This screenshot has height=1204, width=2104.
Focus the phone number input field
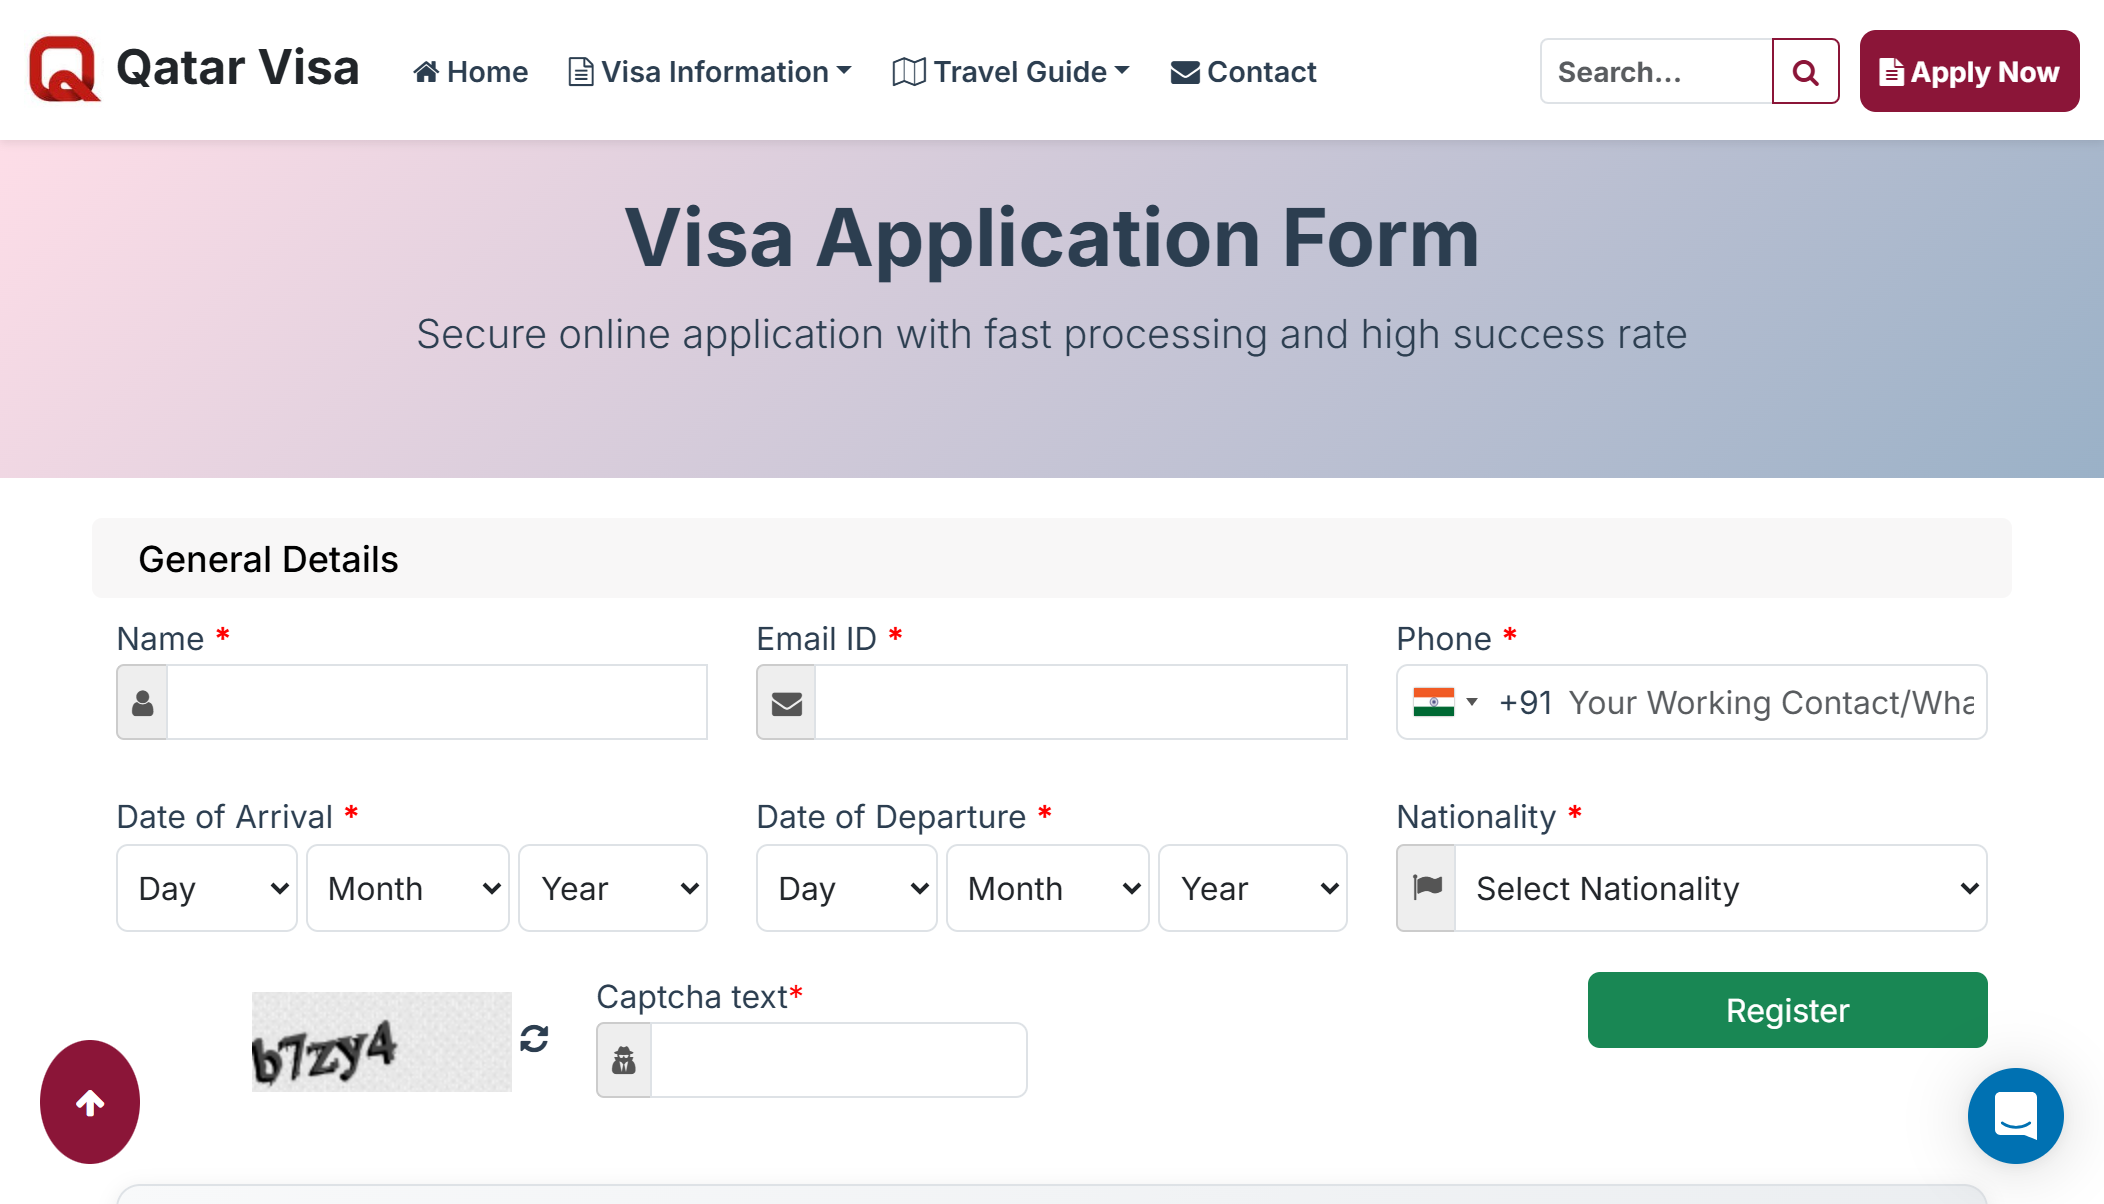[1770, 703]
